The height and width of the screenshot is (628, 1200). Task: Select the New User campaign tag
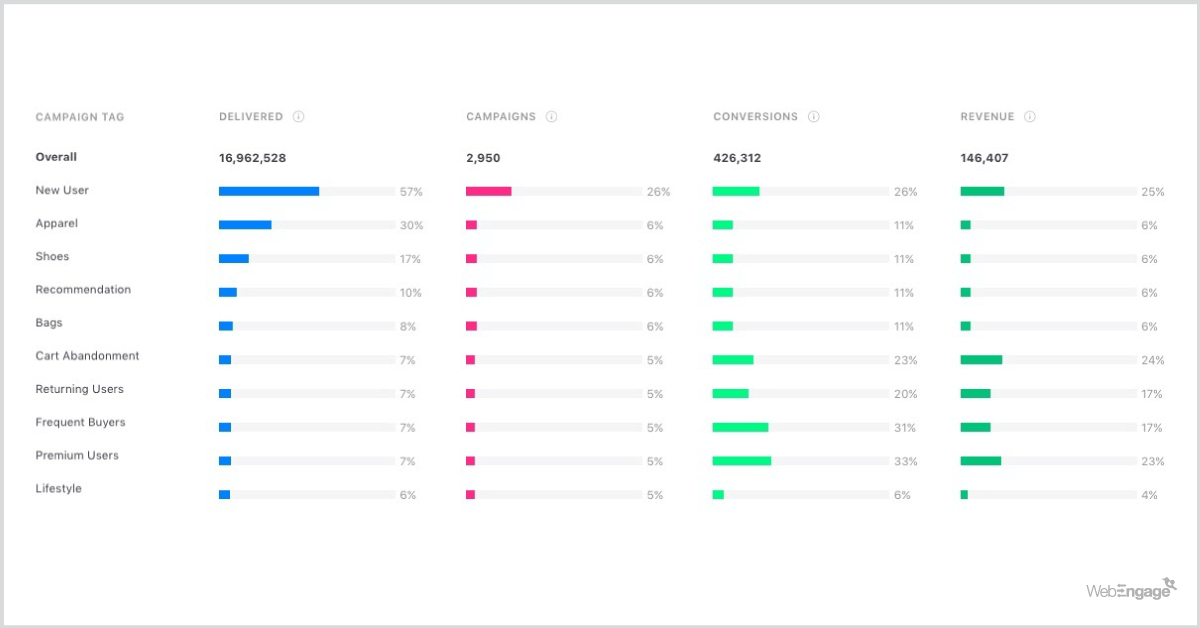tap(62, 190)
